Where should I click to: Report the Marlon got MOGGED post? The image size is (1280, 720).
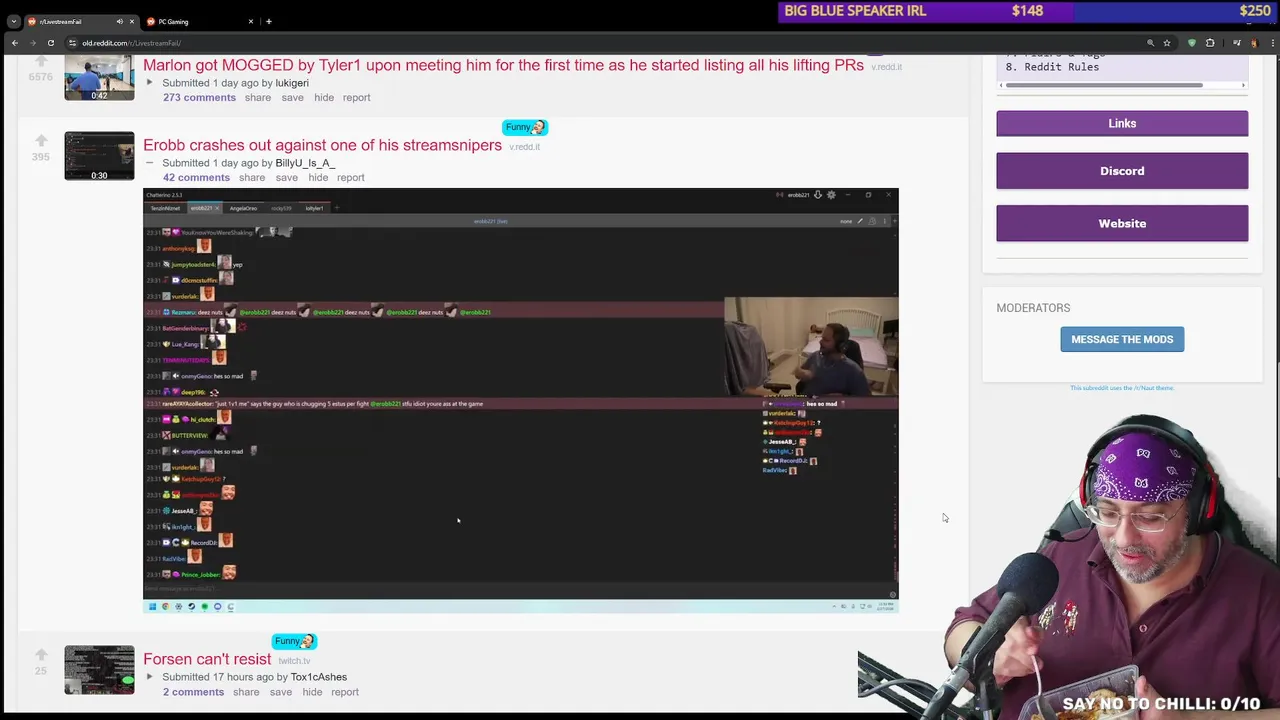(356, 97)
